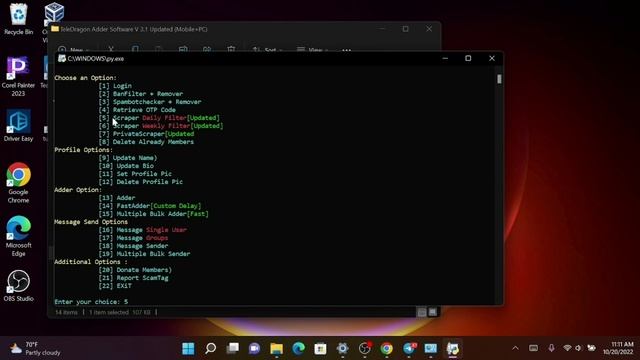The width and height of the screenshot is (640, 360).
Task: Click the 'Weekly Filter' scraper line
Action: 161,126
